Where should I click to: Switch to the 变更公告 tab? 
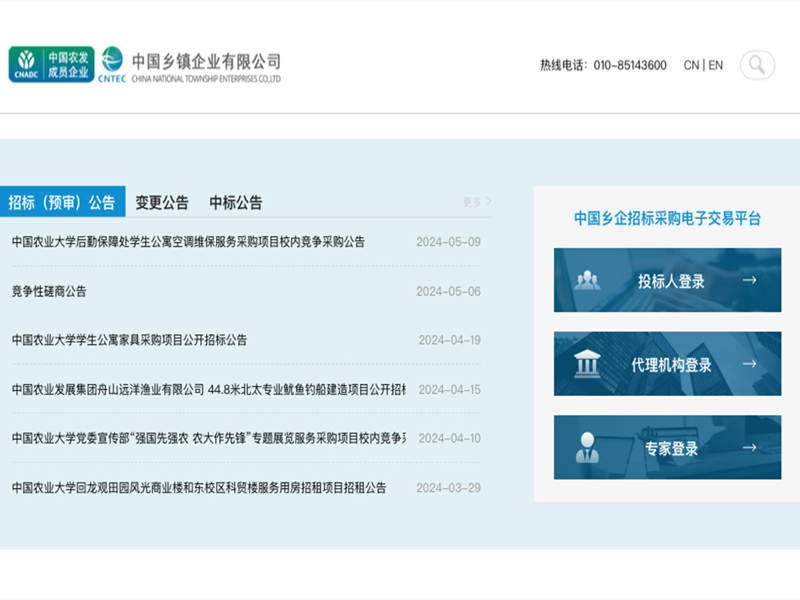coord(162,202)
